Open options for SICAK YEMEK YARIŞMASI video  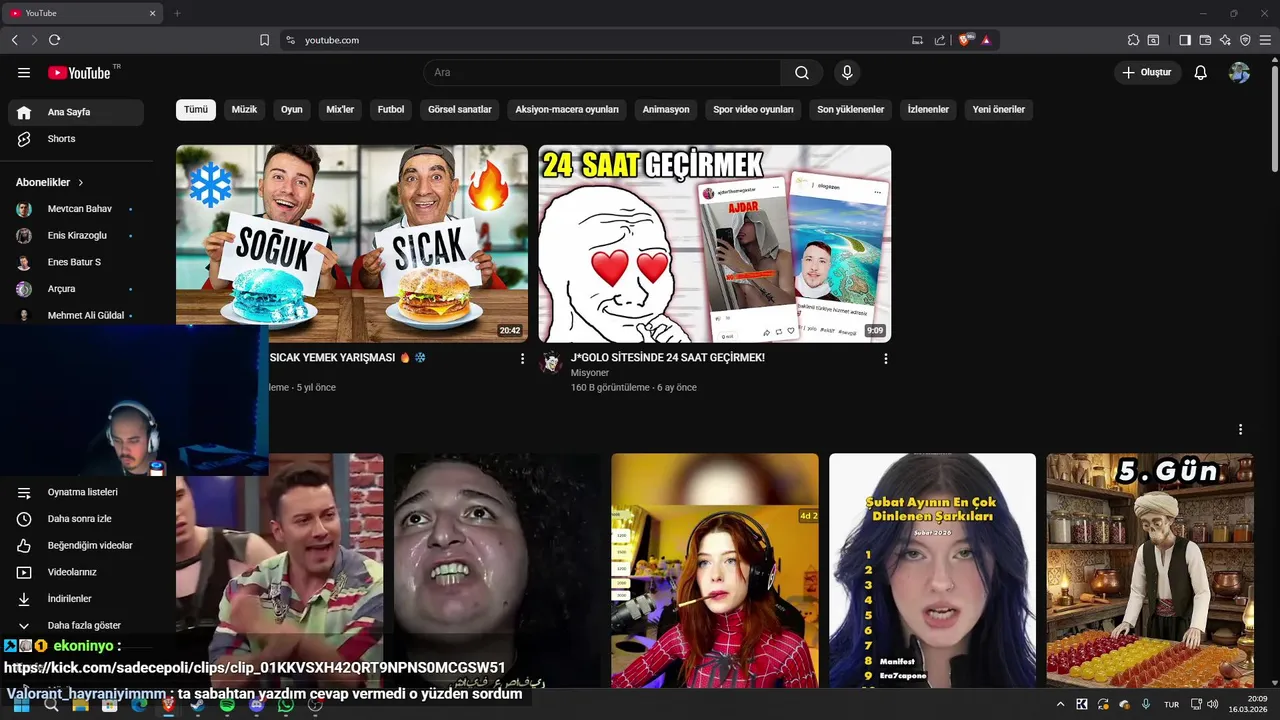[522, 358]
